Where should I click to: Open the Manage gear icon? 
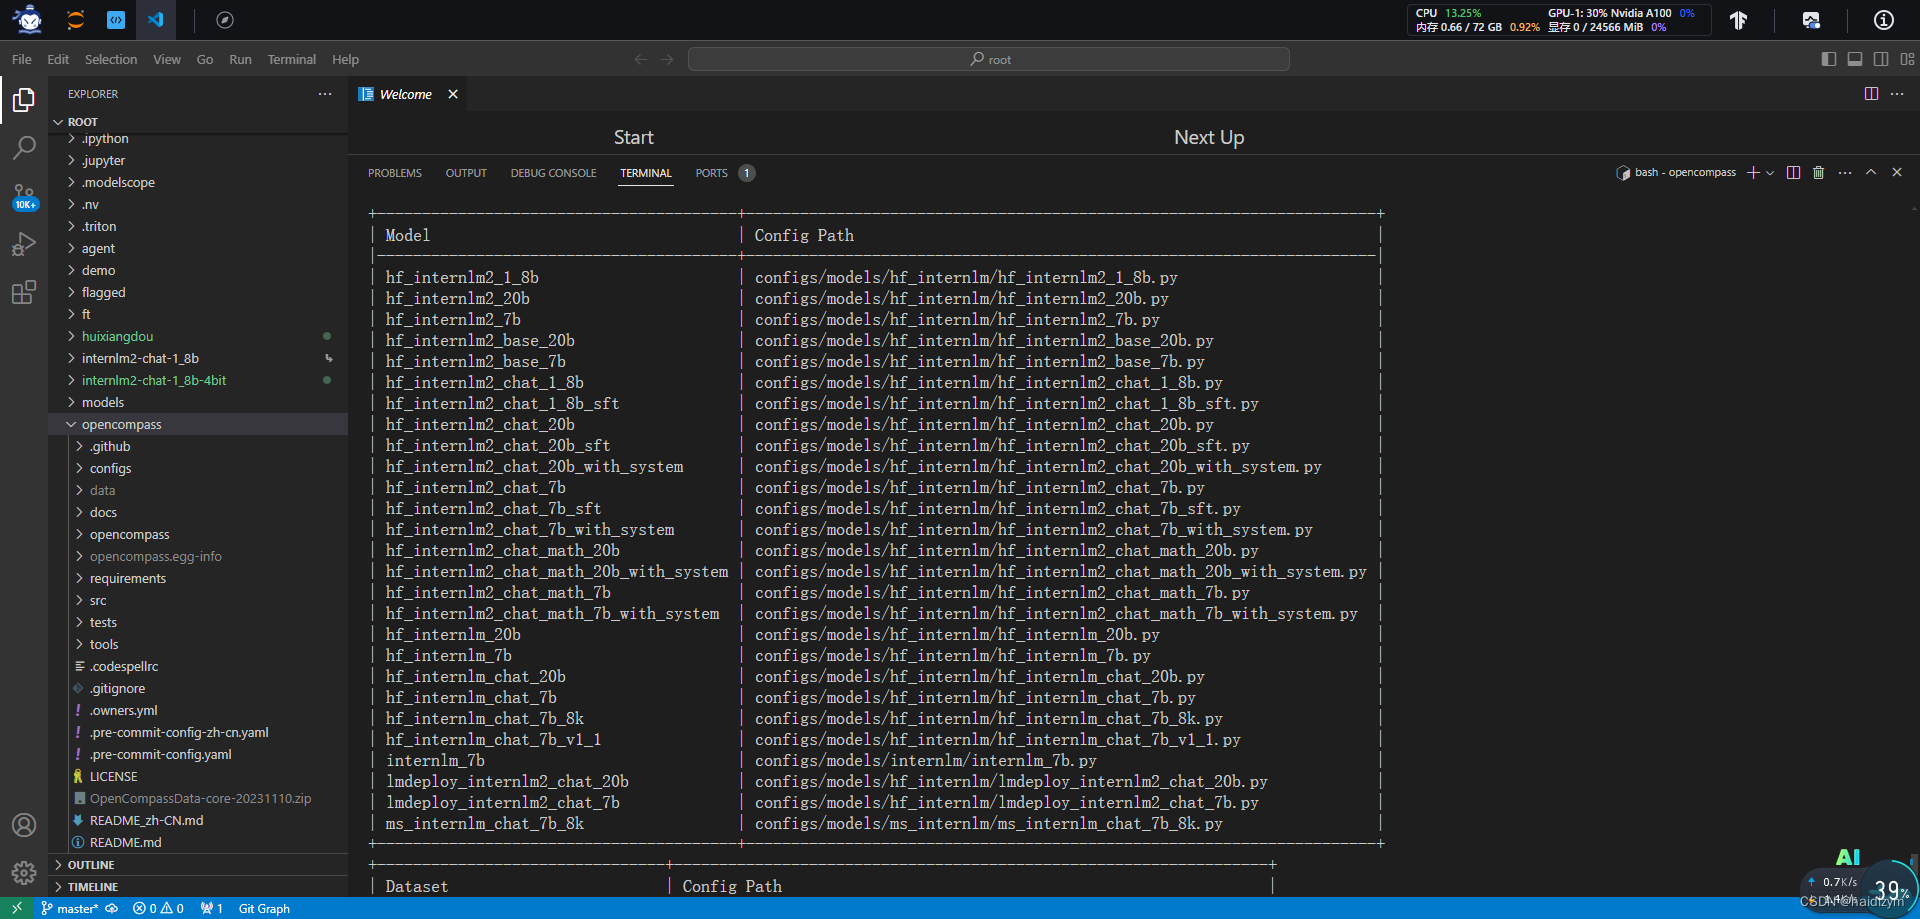(24, 873)
